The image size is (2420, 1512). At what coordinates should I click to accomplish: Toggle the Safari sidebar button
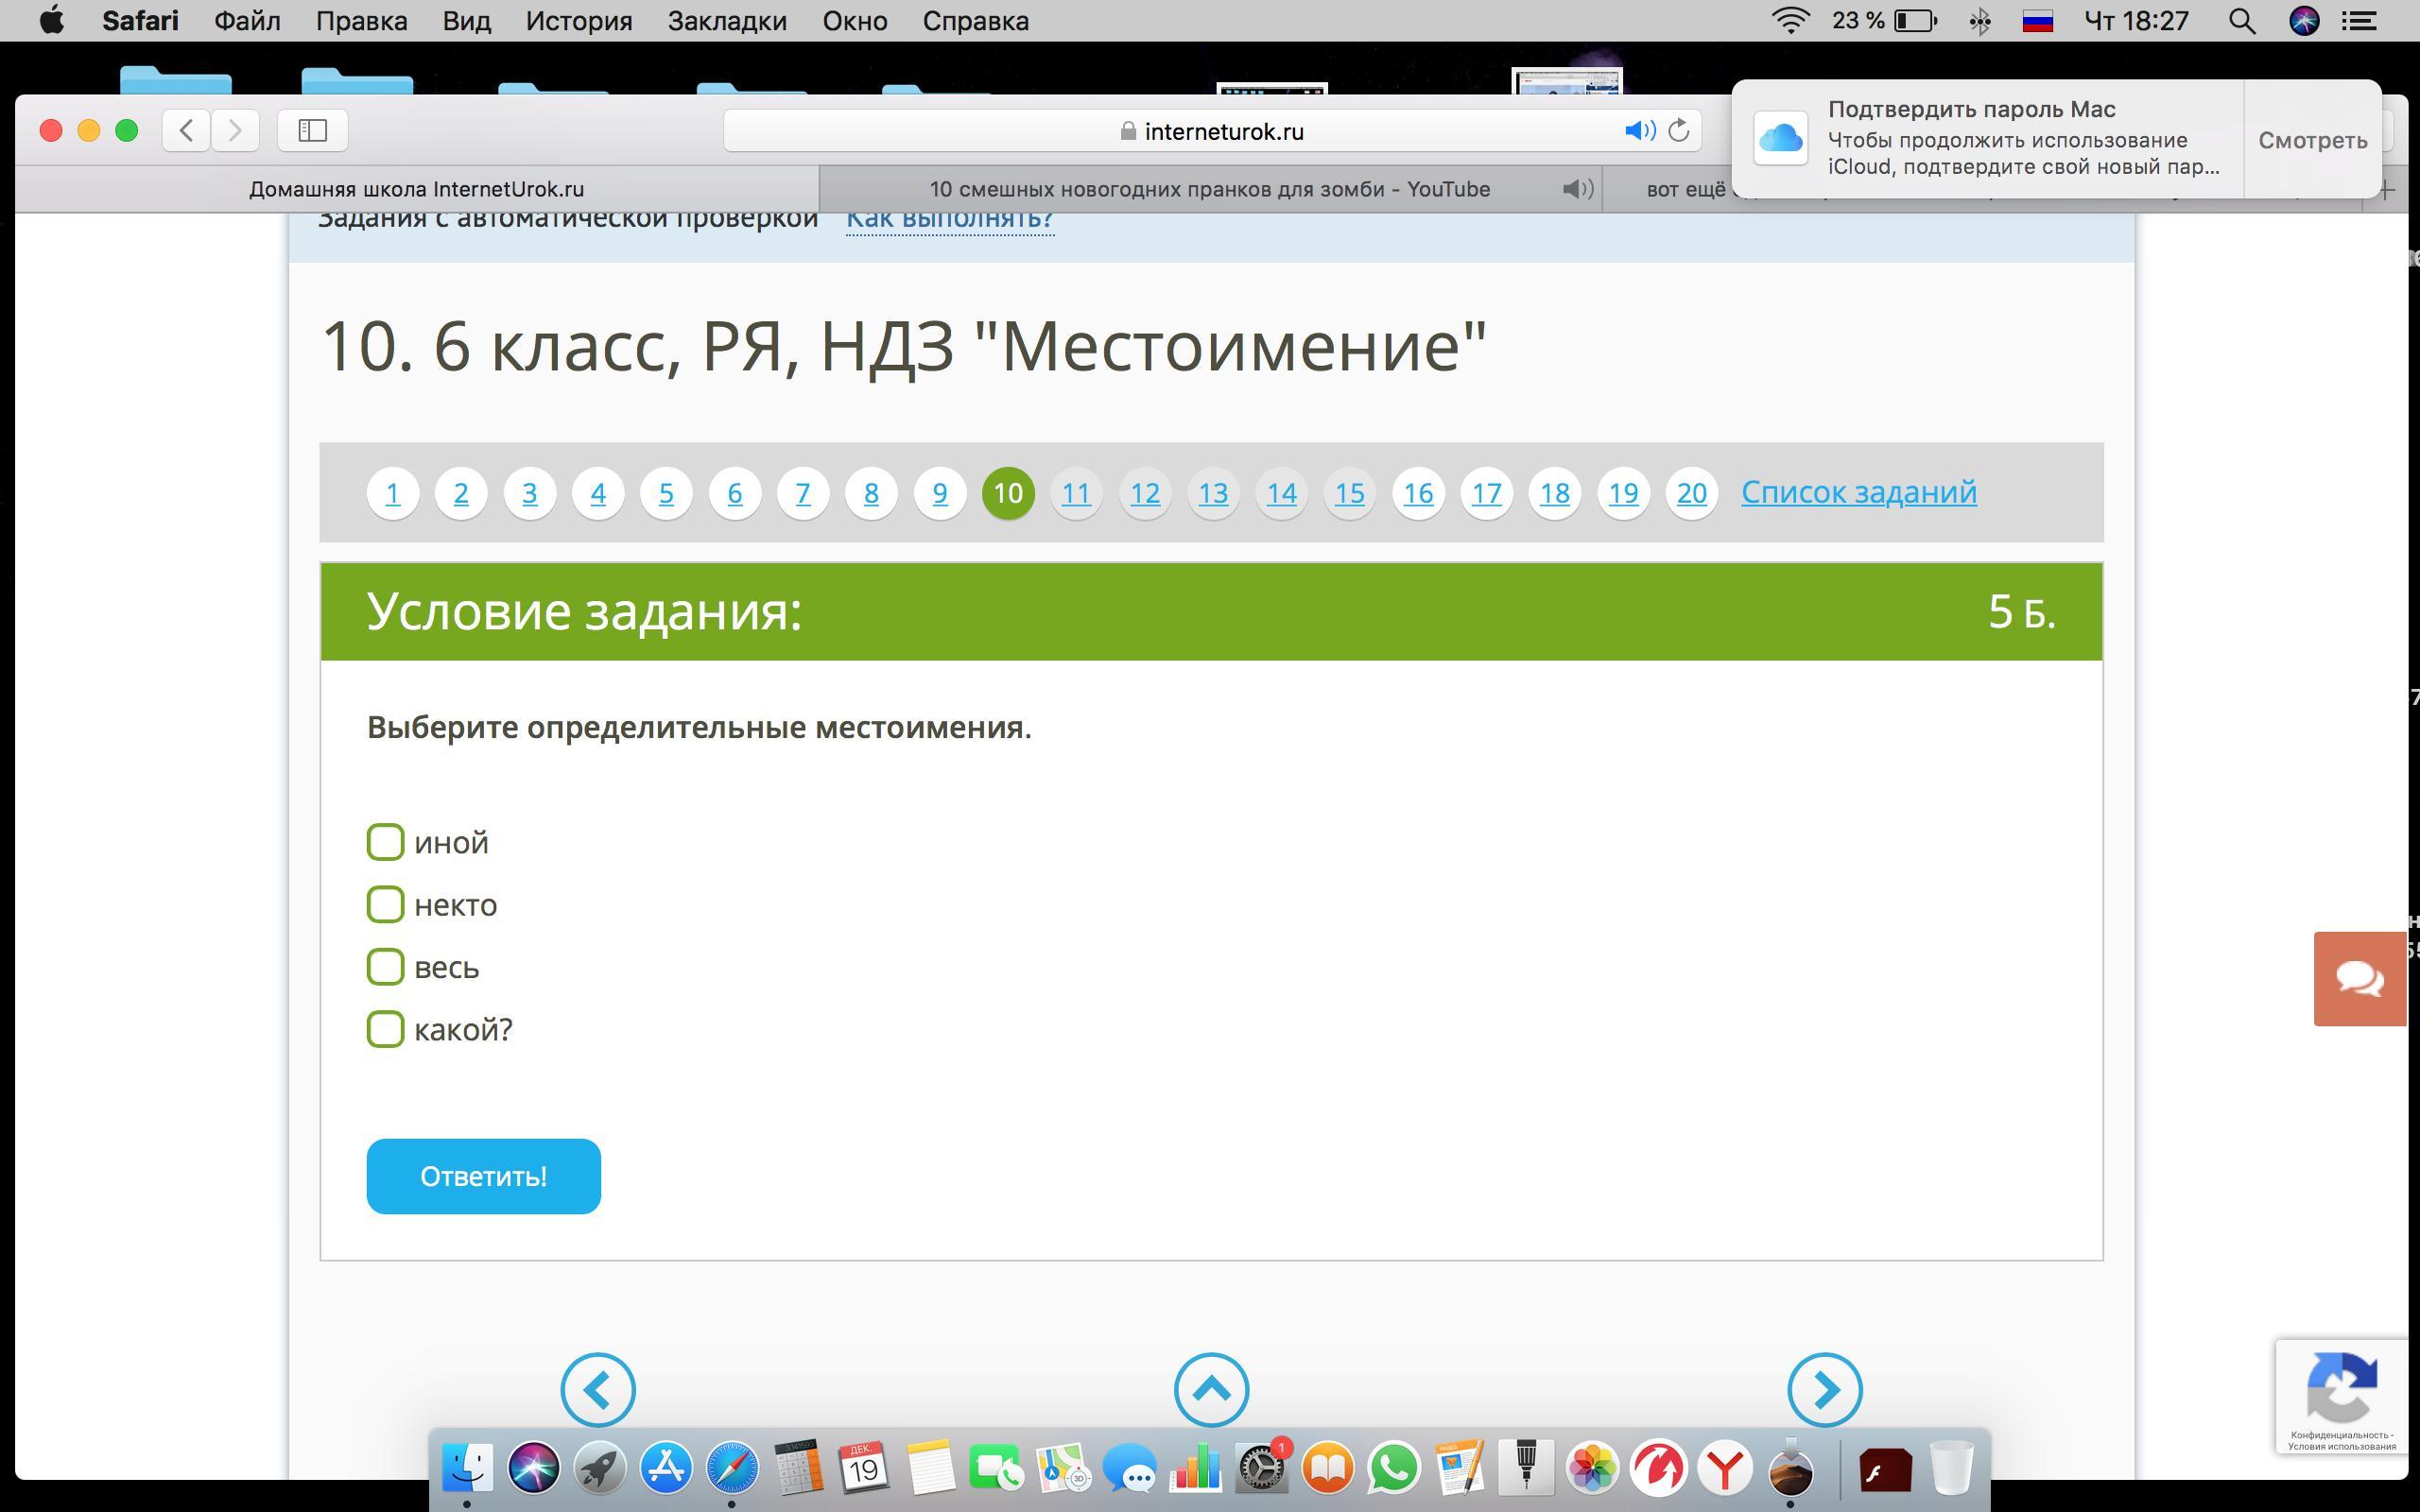[x=312, y=131]
